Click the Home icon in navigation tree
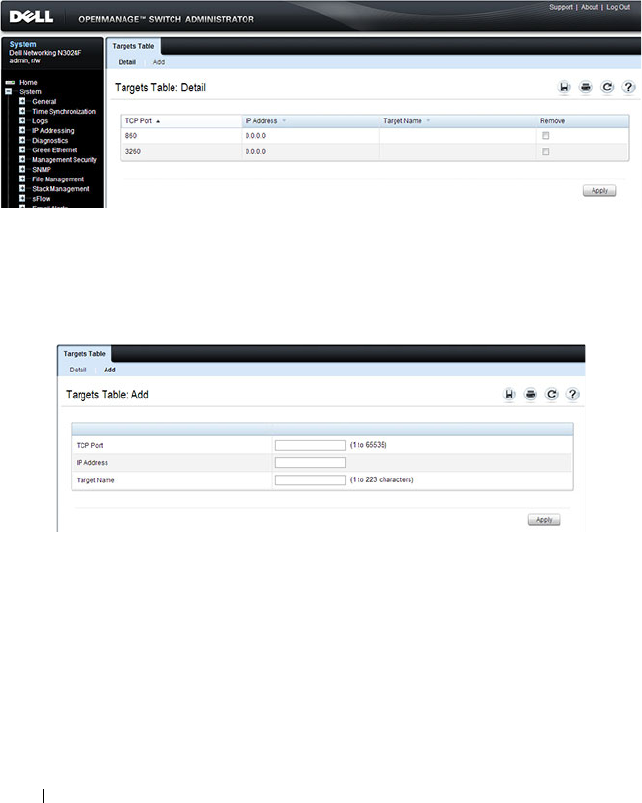Viewport: 642px width, 803px height. [x=10, y=82]
